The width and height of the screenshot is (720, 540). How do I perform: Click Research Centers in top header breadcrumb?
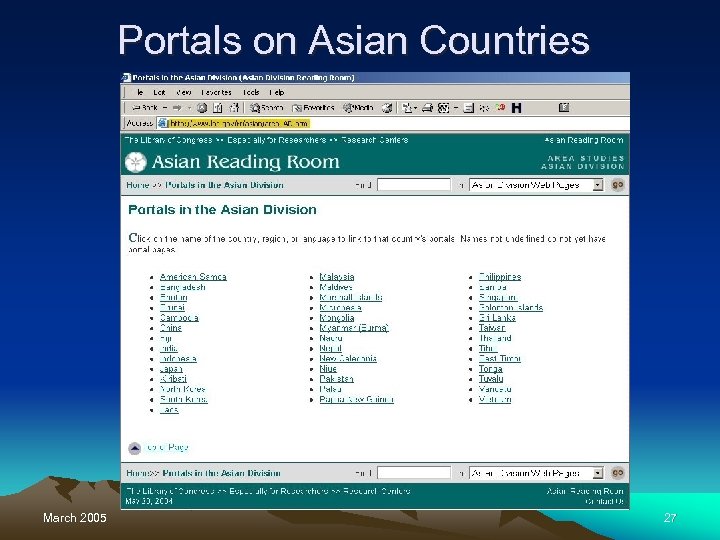point(375,140)
